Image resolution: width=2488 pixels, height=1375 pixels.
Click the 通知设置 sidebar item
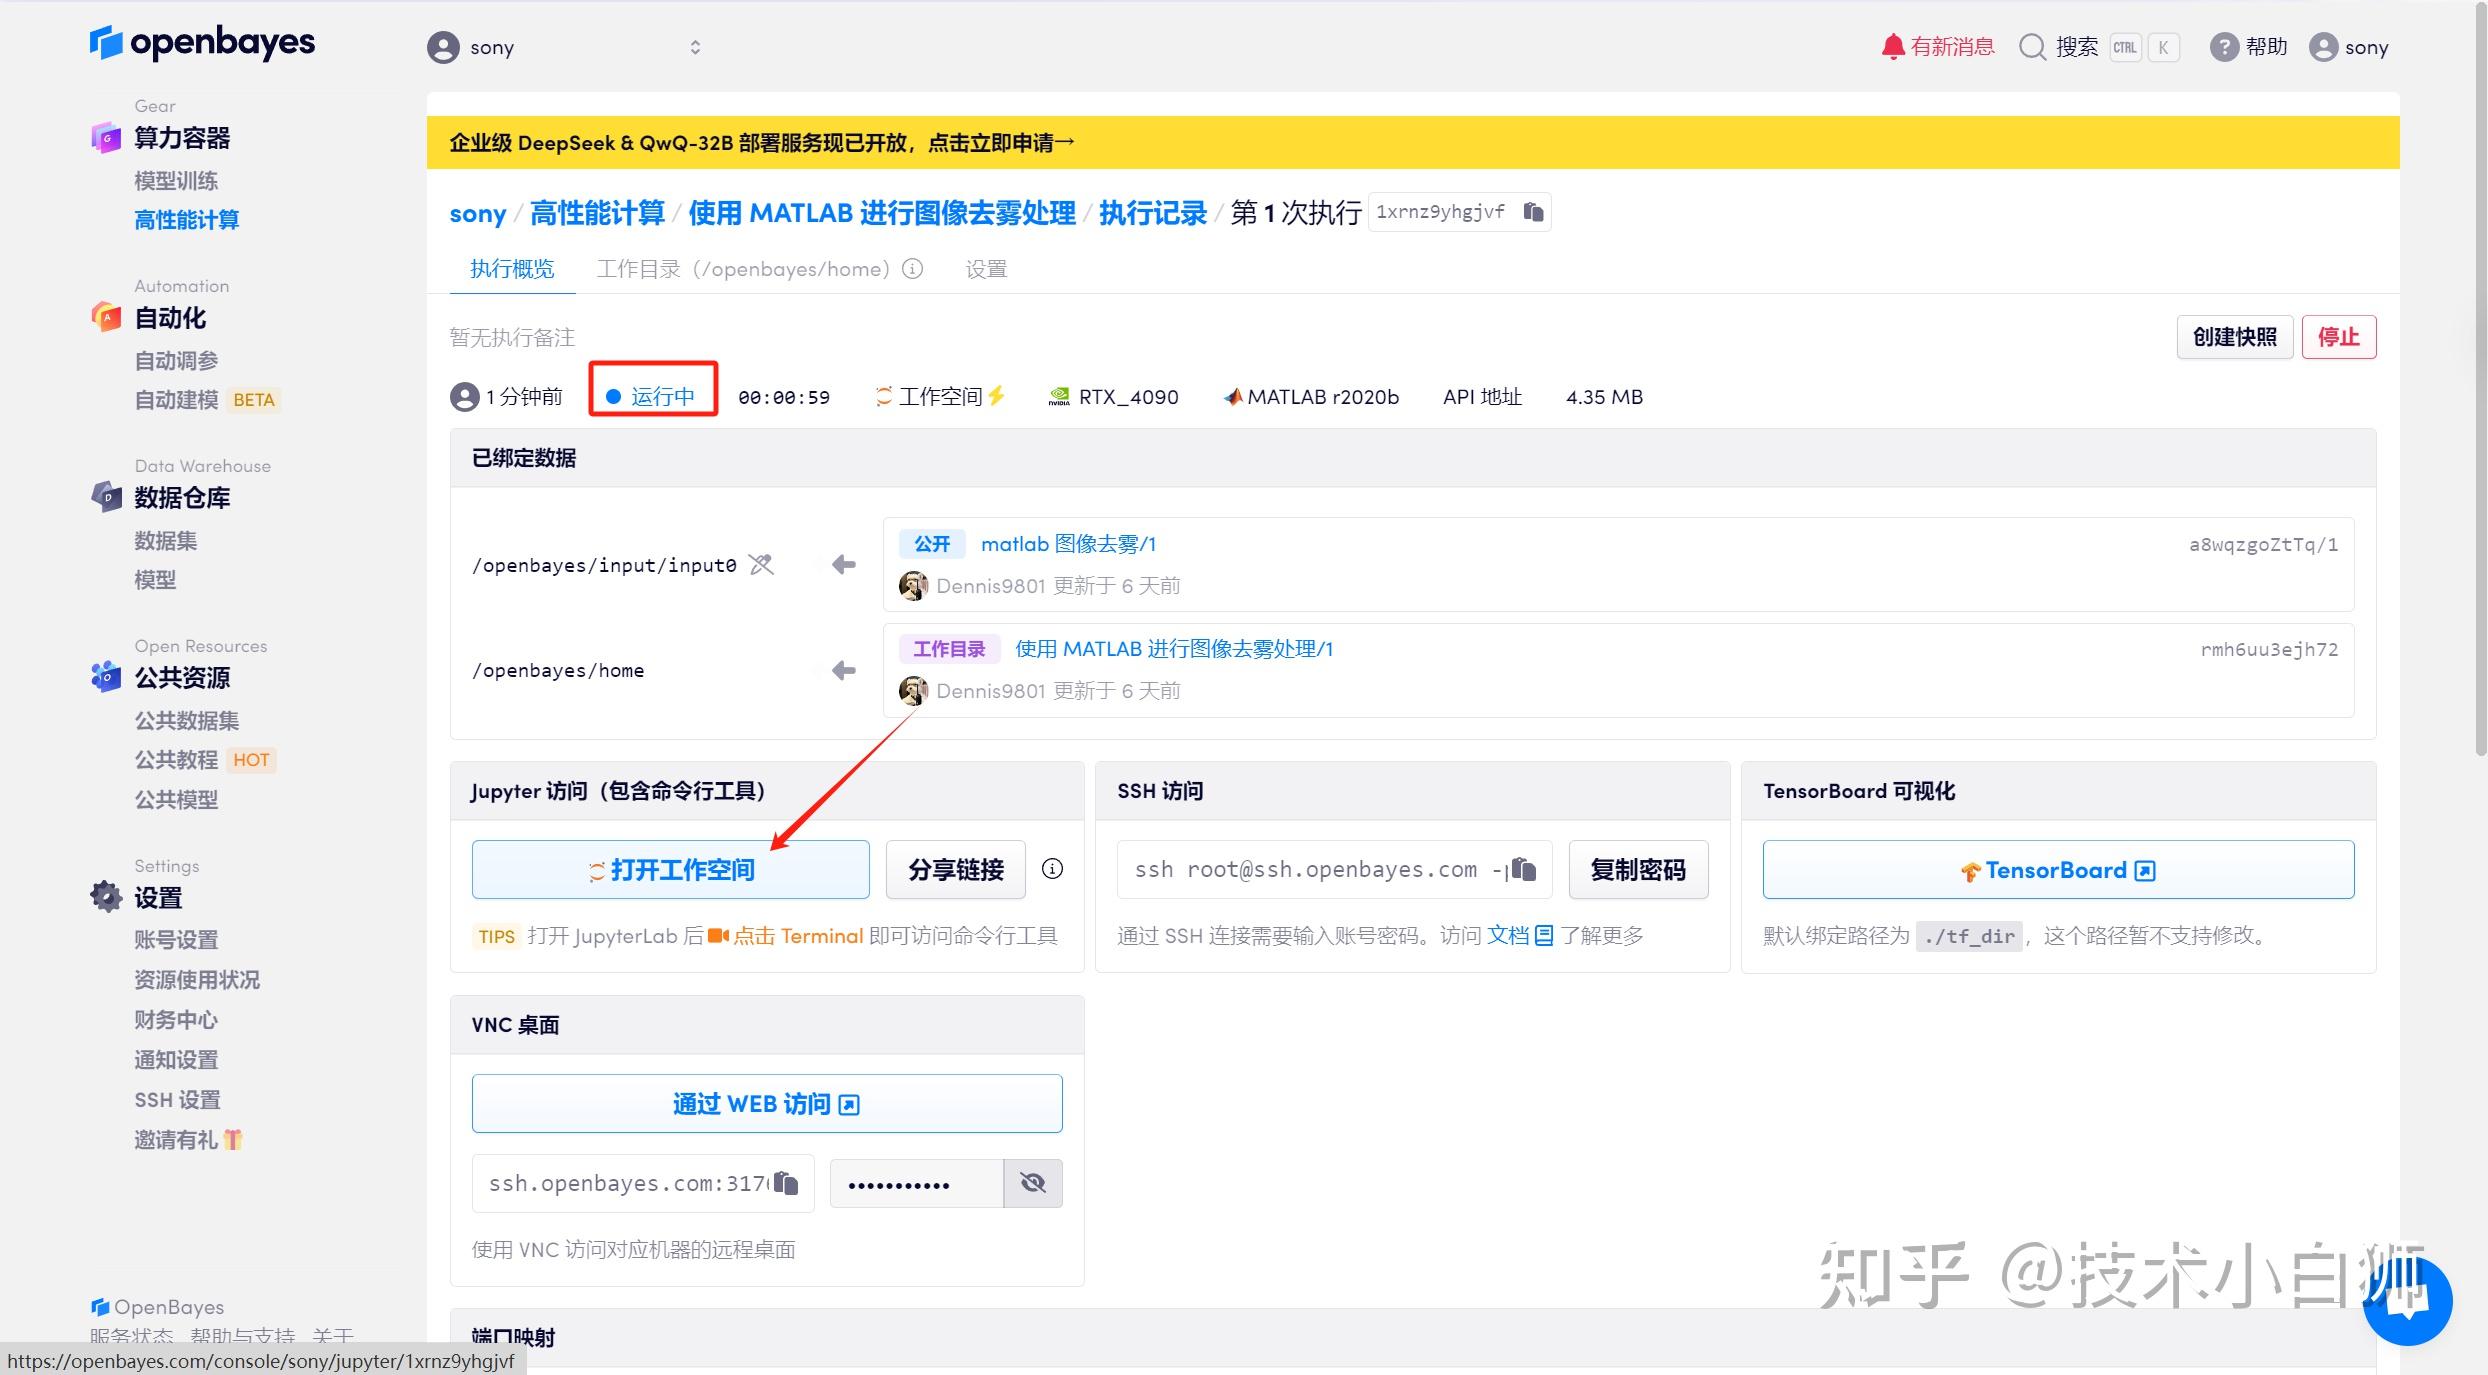pyautogui.click(x=176, y=1060)
